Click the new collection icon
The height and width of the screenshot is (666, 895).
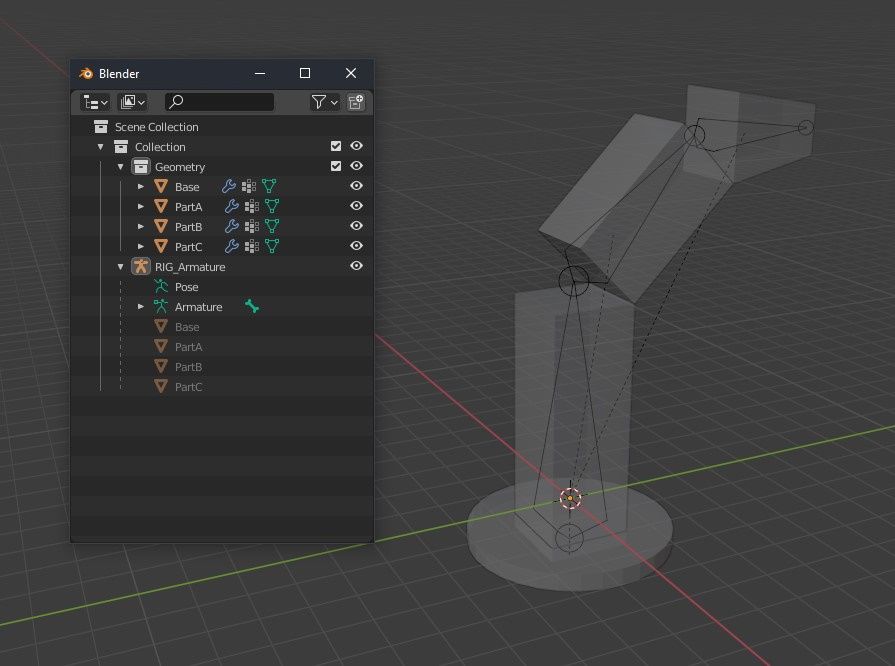point(356,102)
